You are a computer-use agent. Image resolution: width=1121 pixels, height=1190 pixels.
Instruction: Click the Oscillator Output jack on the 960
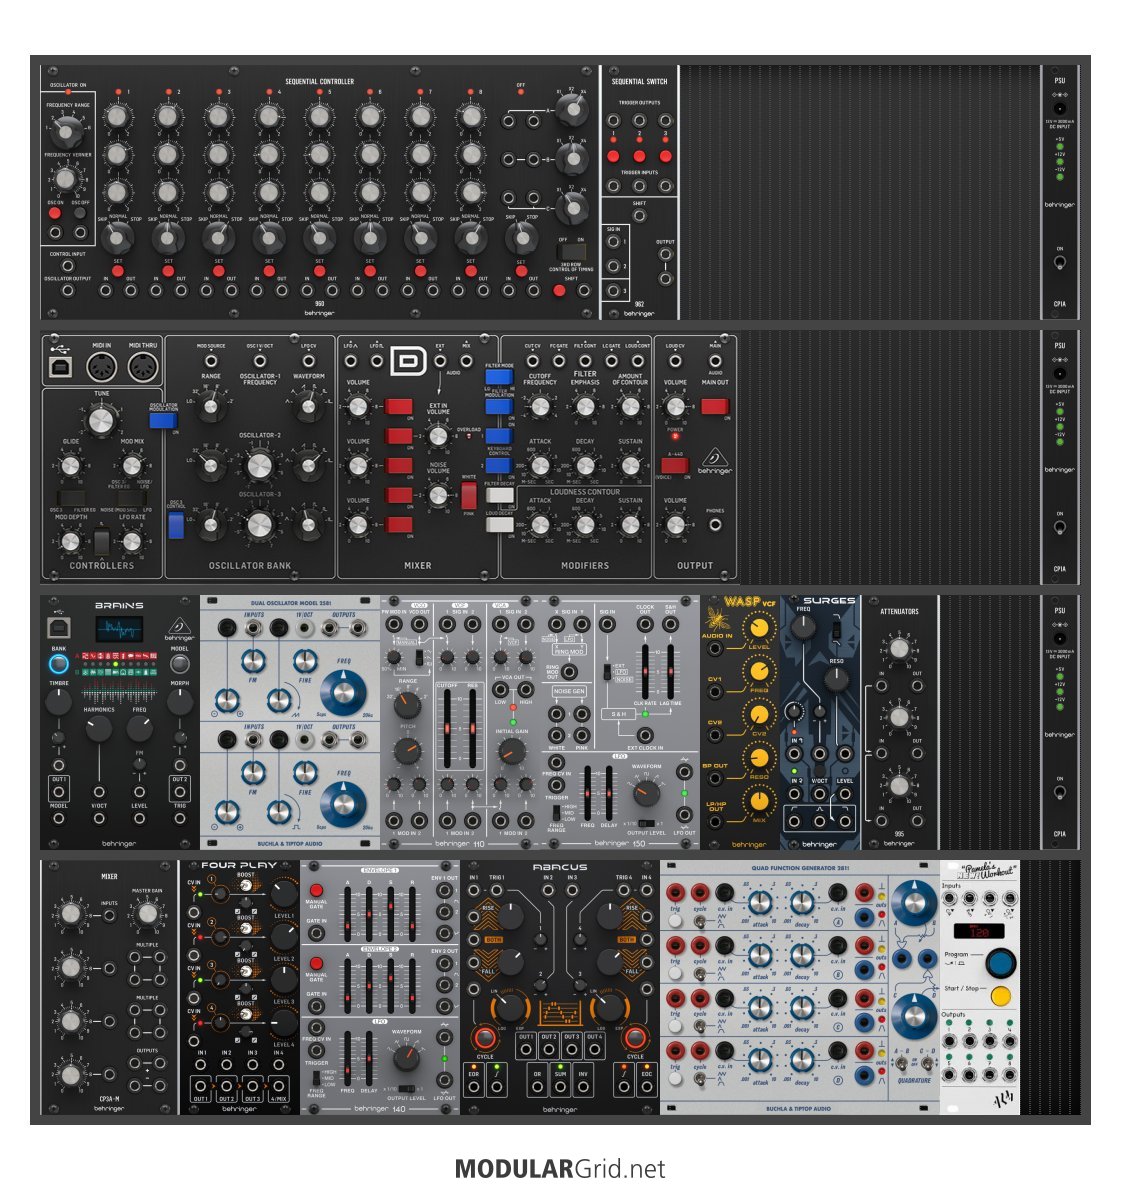point(68,290)
